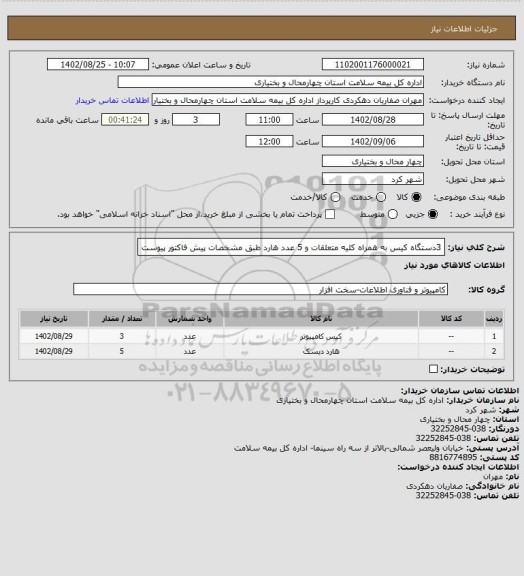Click the response deadline date 1402/08/28 field
The width and height of the screenshot is (524, 576).
point(373,120)
